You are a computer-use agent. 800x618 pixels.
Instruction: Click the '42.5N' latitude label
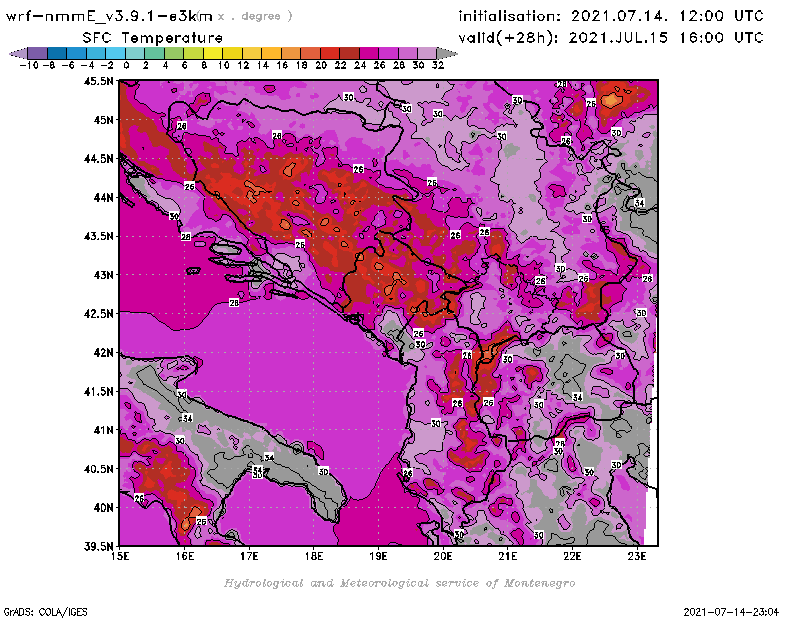pos(99,313)
